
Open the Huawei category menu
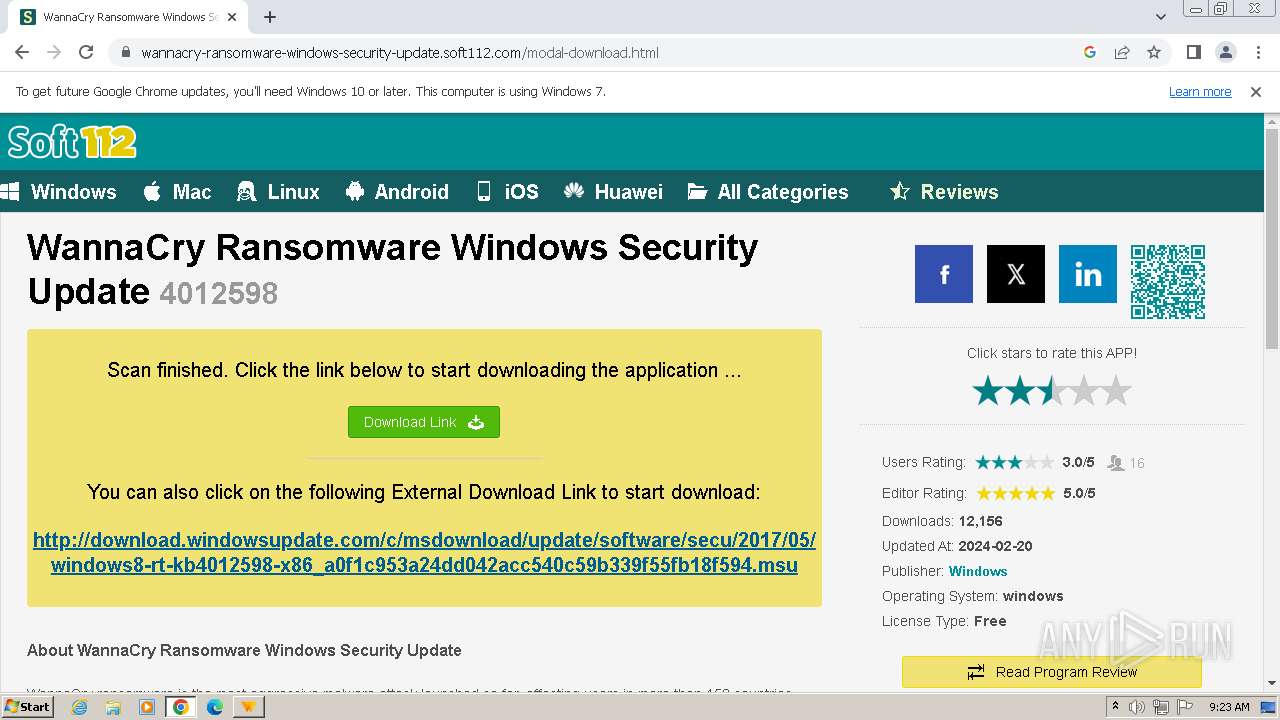pos(613,192)
